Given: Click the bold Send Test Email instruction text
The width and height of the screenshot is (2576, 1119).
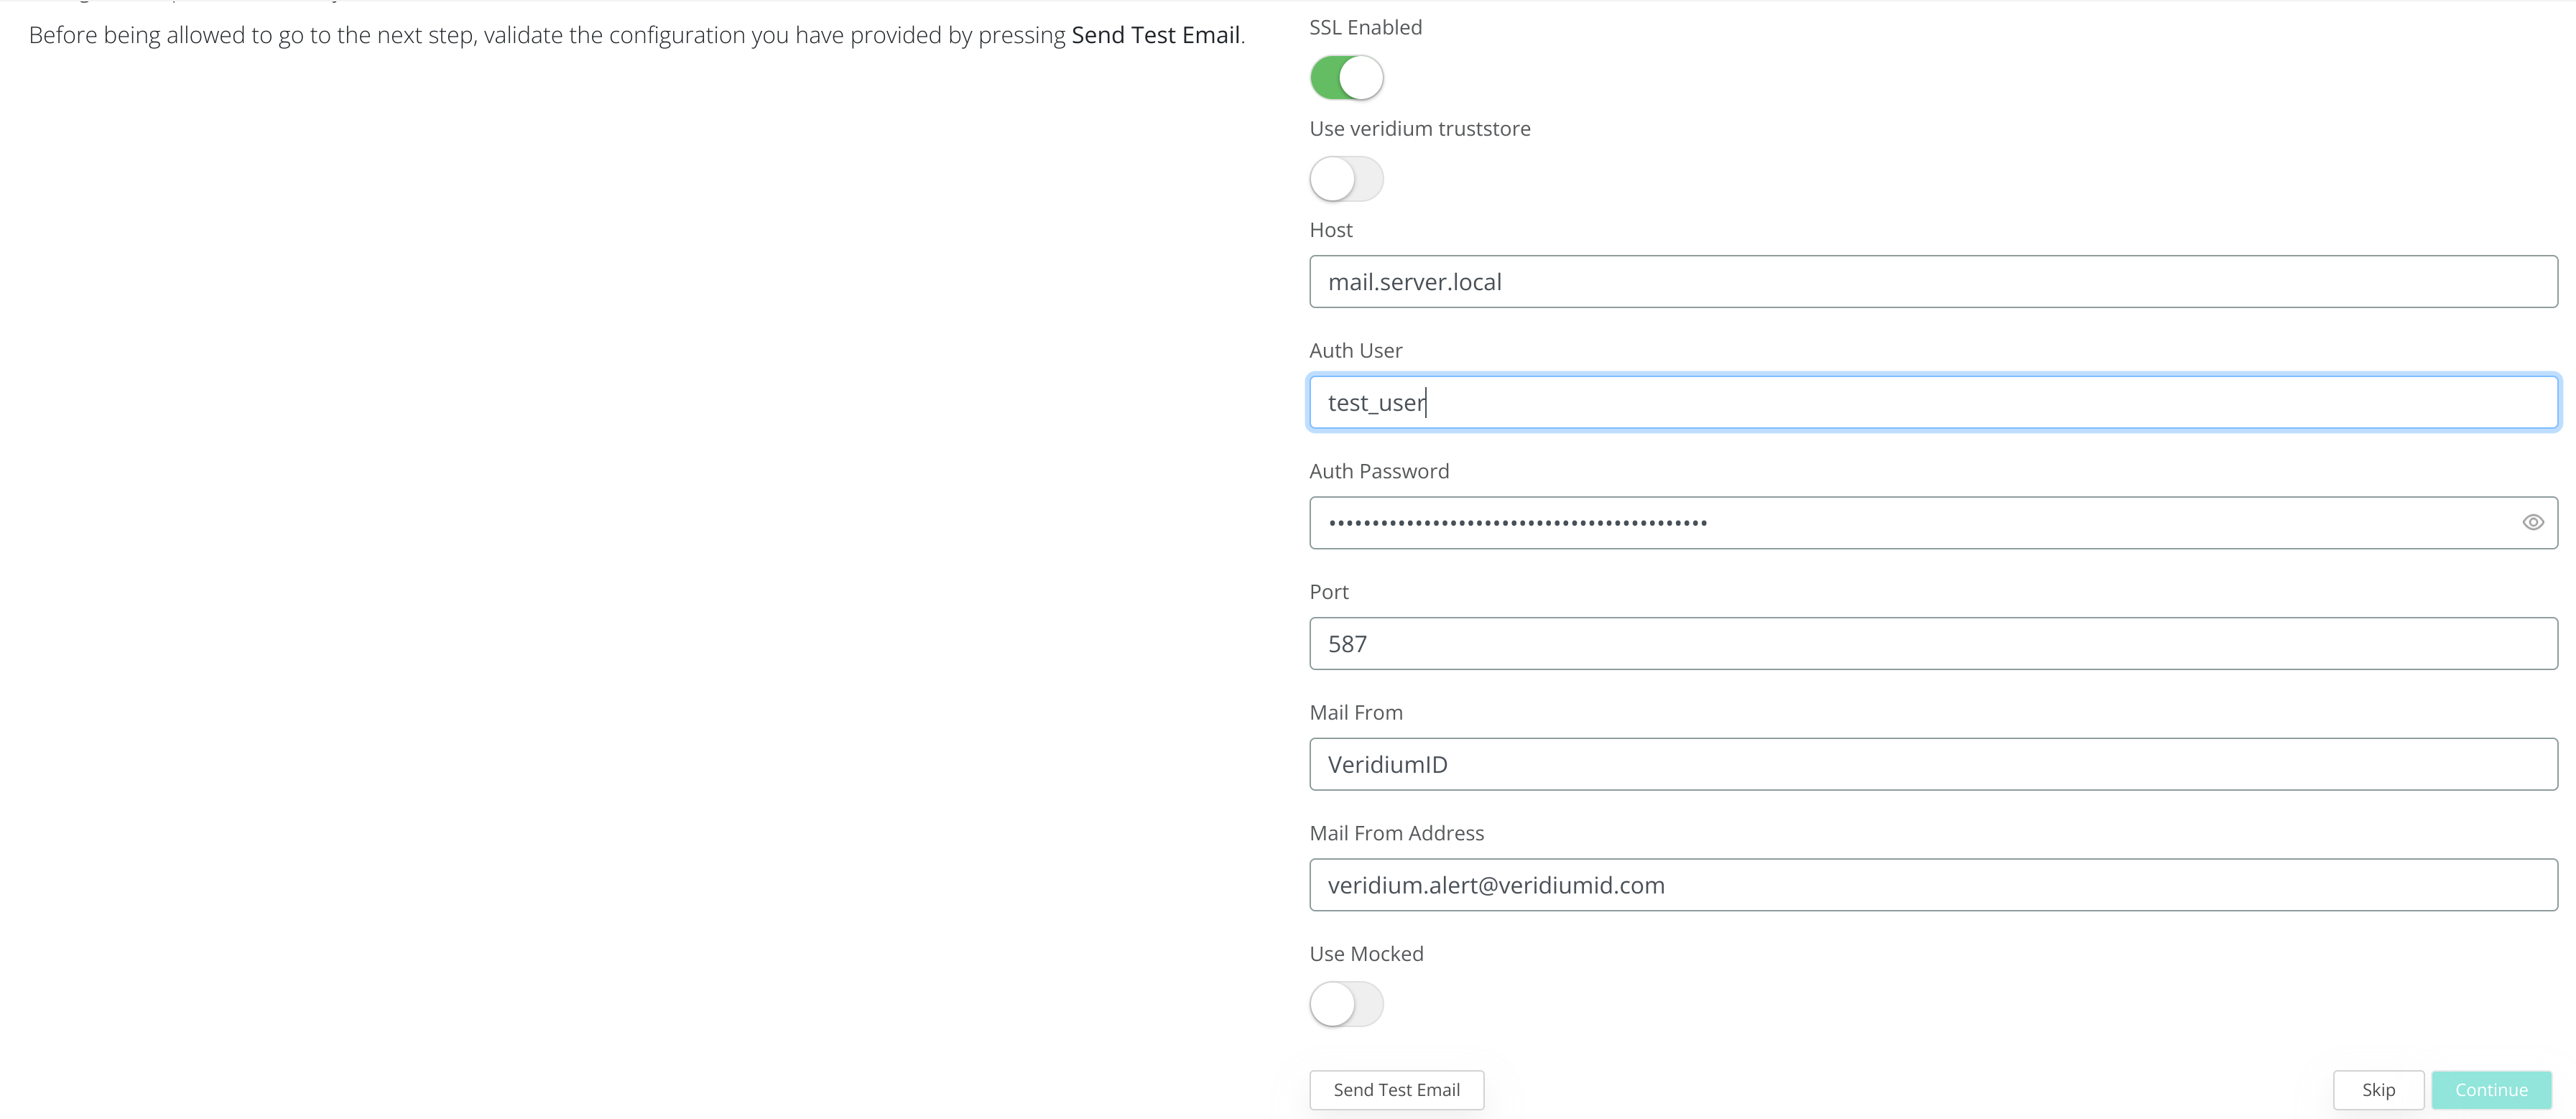Looking at the screenshot, I should click(1155, 35).
